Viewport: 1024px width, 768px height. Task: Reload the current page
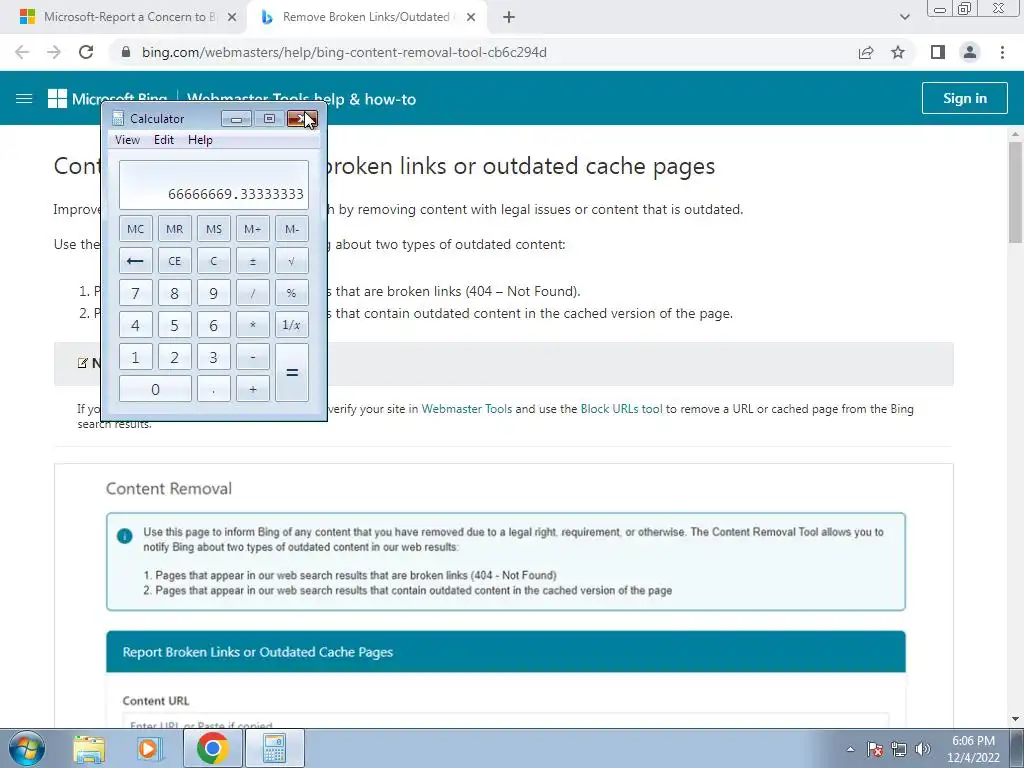tap(86, 52)
